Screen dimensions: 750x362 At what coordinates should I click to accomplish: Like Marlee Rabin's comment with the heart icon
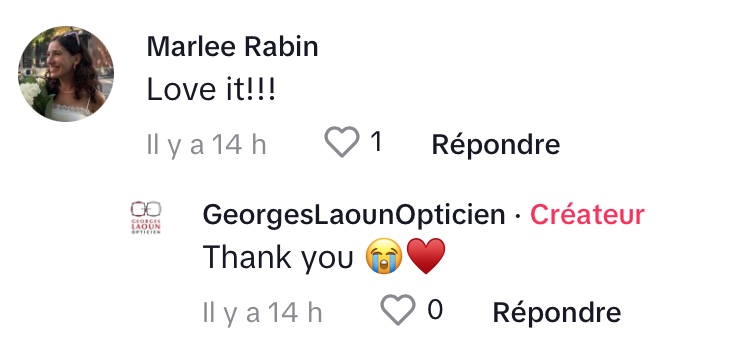pyautogui.click(x=342, y=142)
